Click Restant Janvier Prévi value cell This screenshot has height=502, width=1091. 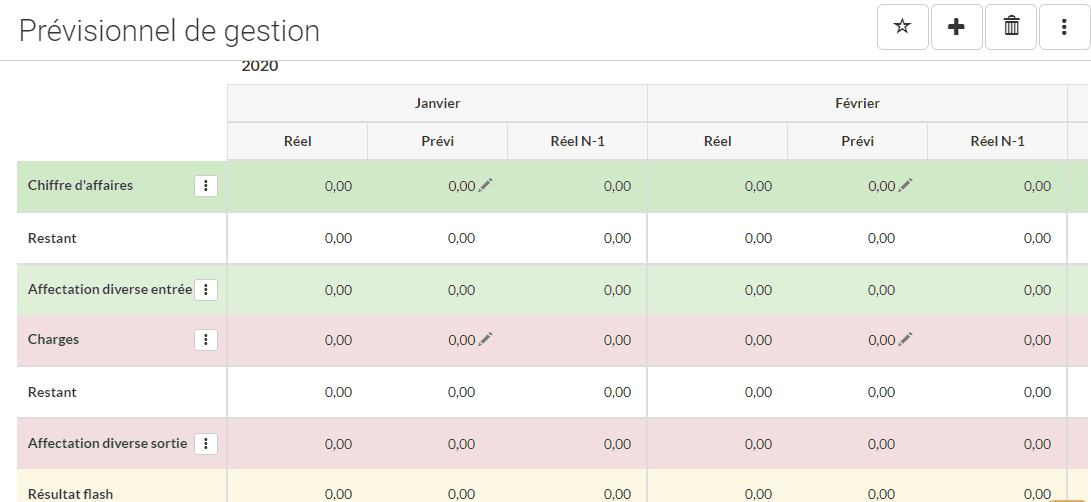coord(461,238)
